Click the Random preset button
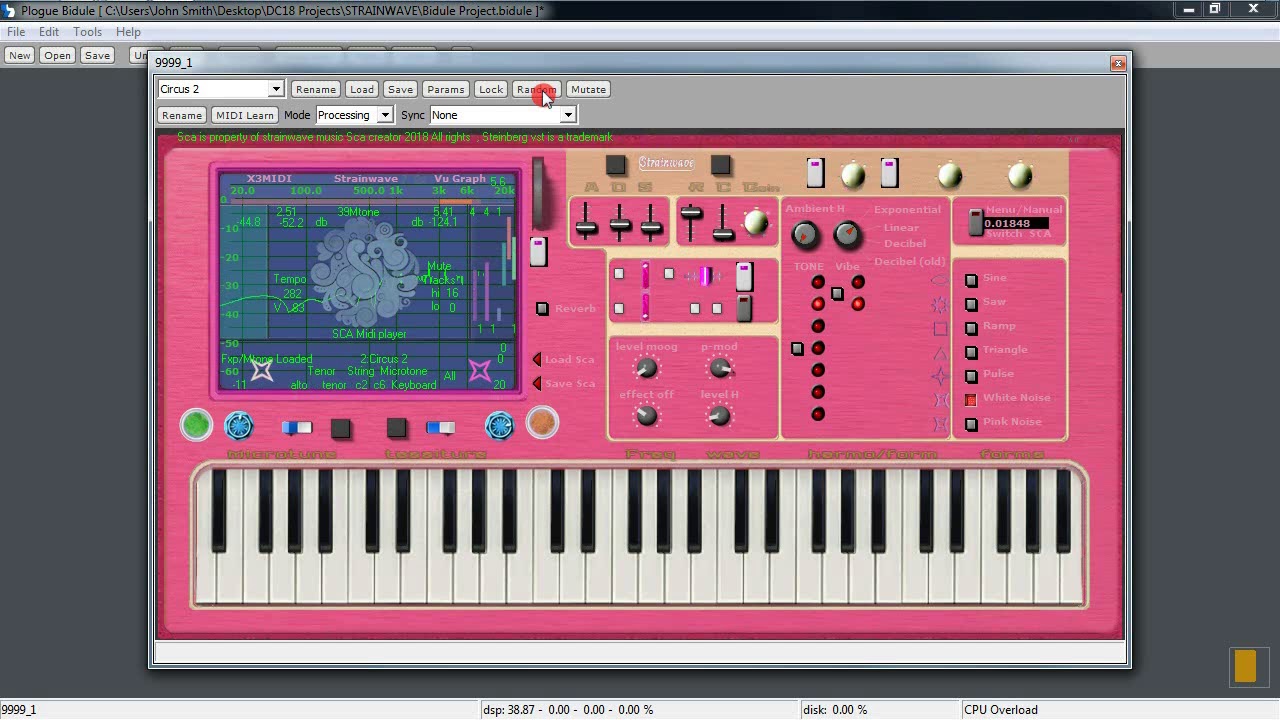This screenshot has height=720, width=1280. click(536, 89)
